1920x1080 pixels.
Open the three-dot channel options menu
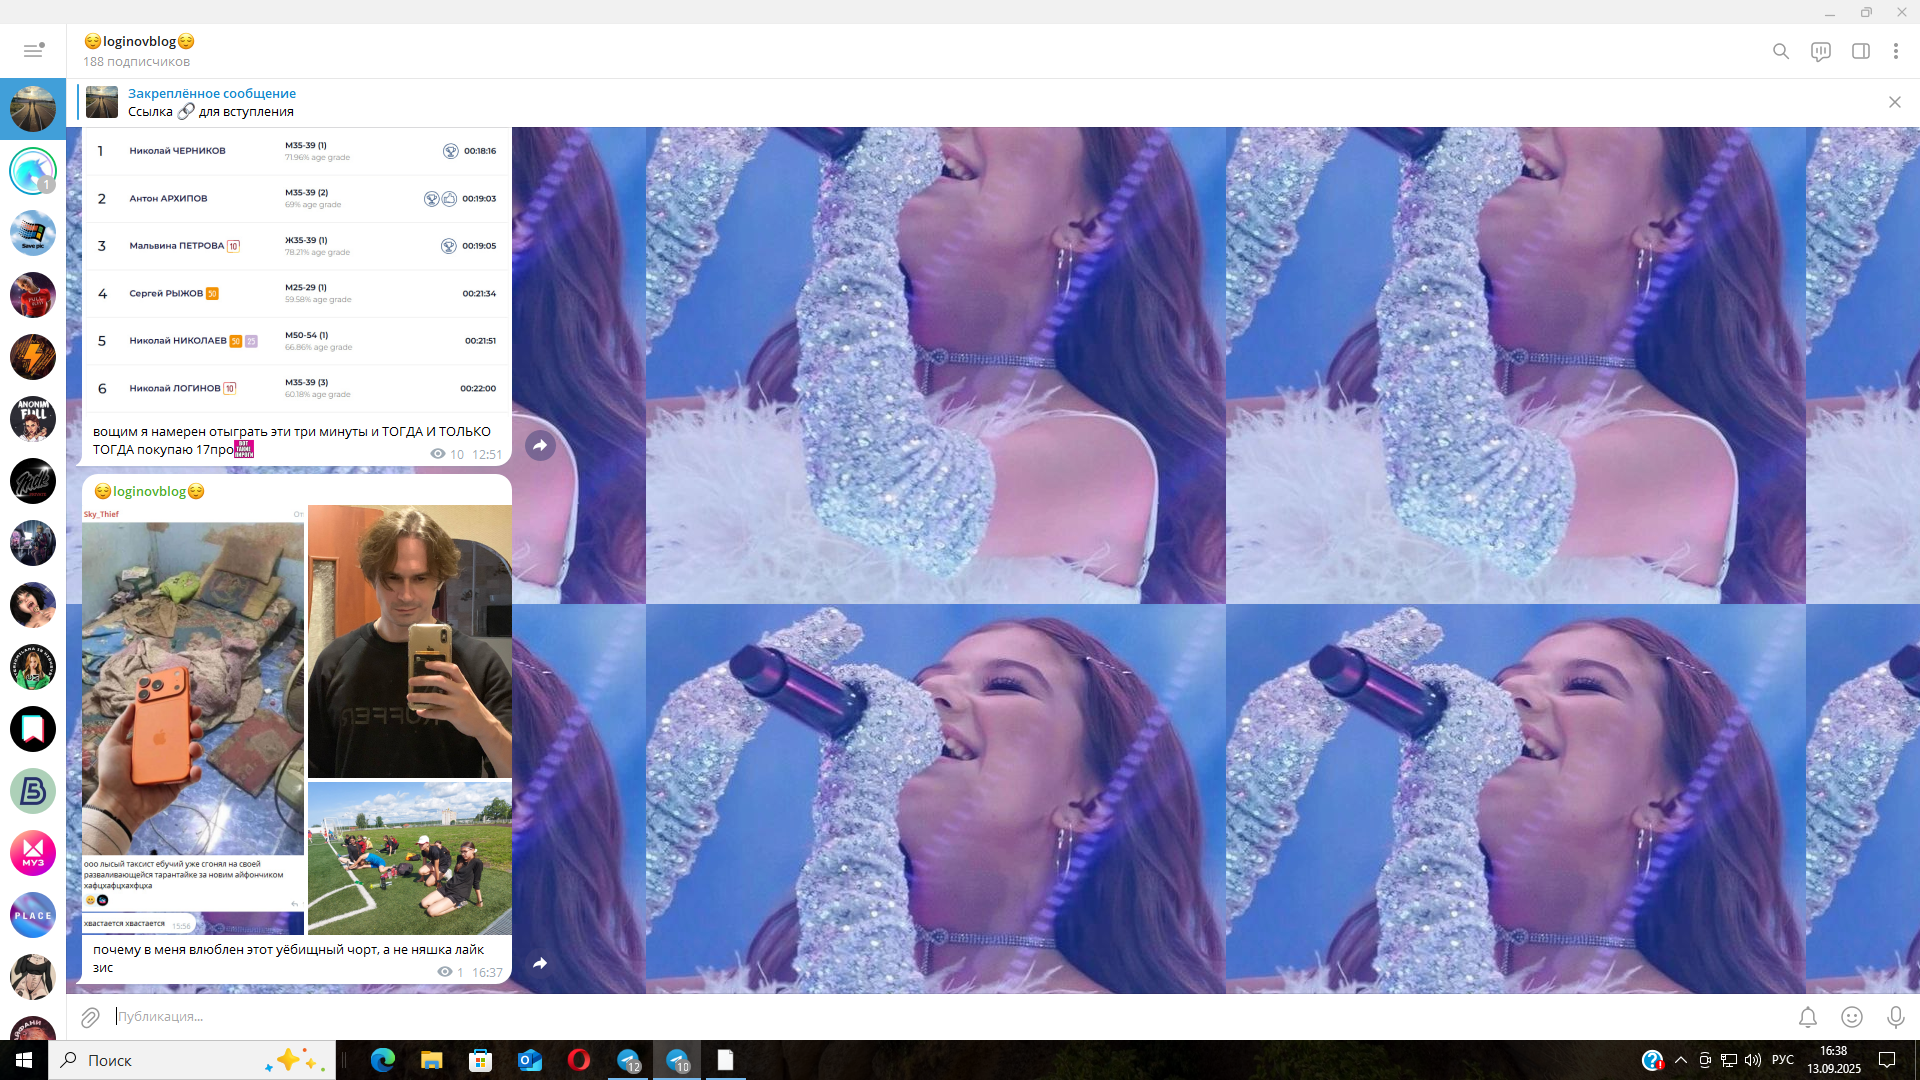1896,51
